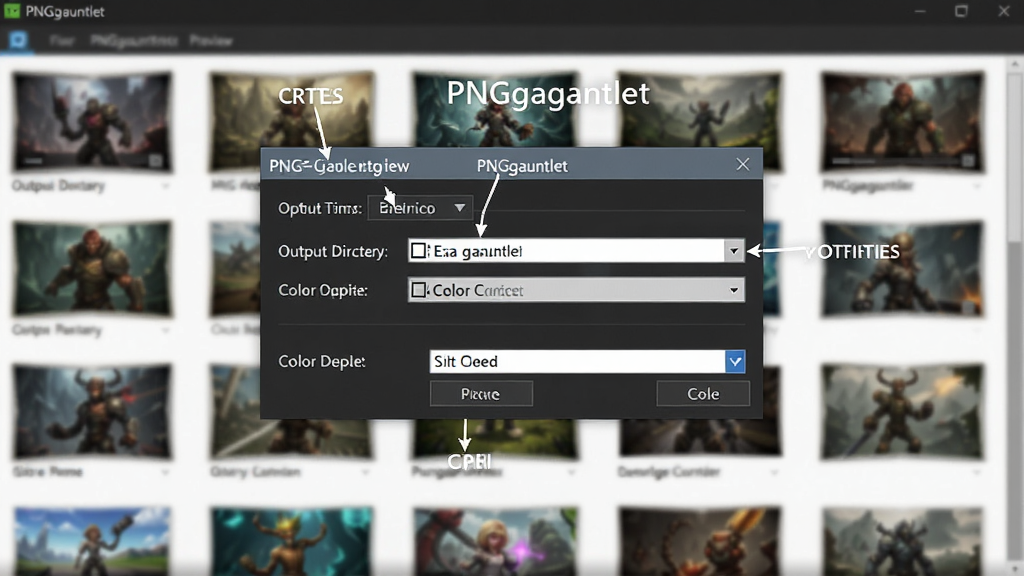Open the Optut Tims dropdown showing Elelnico
1024x576 pixels.
[420, 208]
